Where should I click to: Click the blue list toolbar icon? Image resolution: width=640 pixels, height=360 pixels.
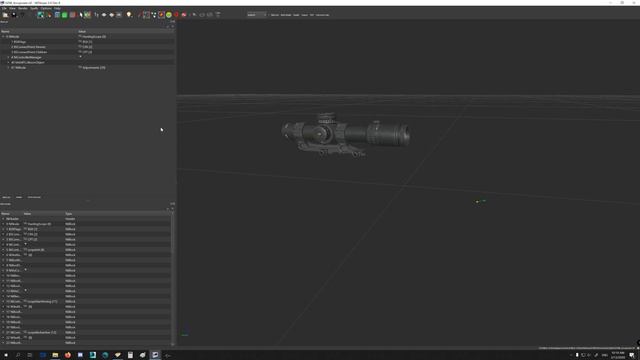tap(57, 15)
